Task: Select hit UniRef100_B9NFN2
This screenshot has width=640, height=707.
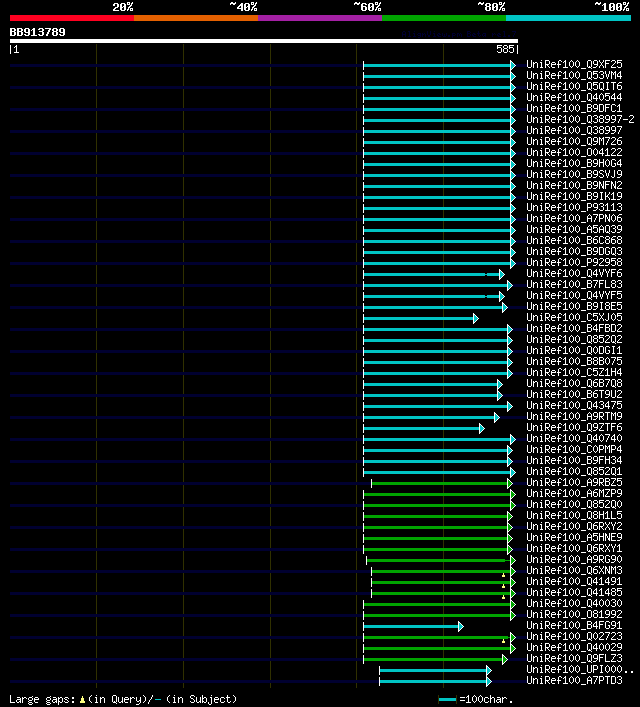Action: tap(574, 185)
